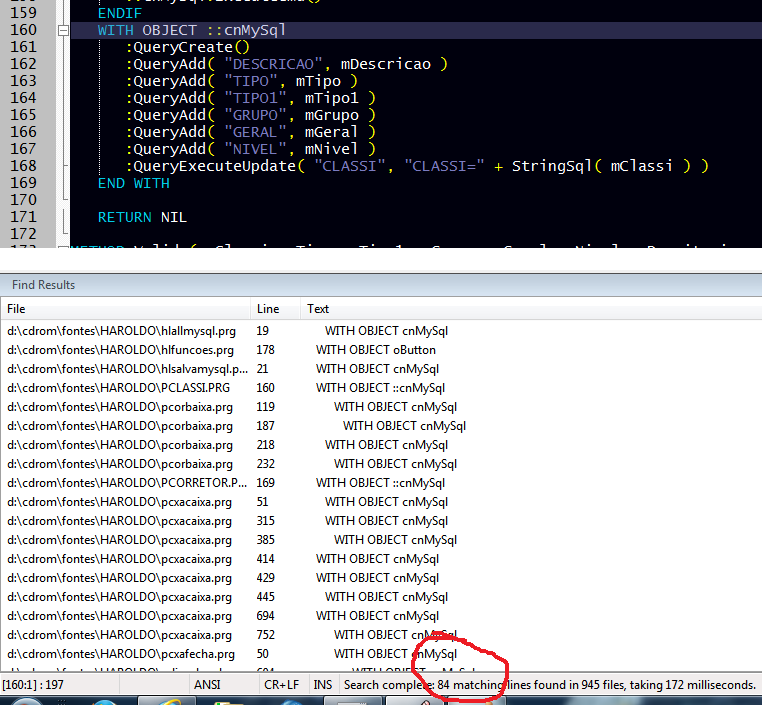Jump to pcorbaixa.prg line 232 match
This screenshot has width=762, height=705.
pos(120,464)
